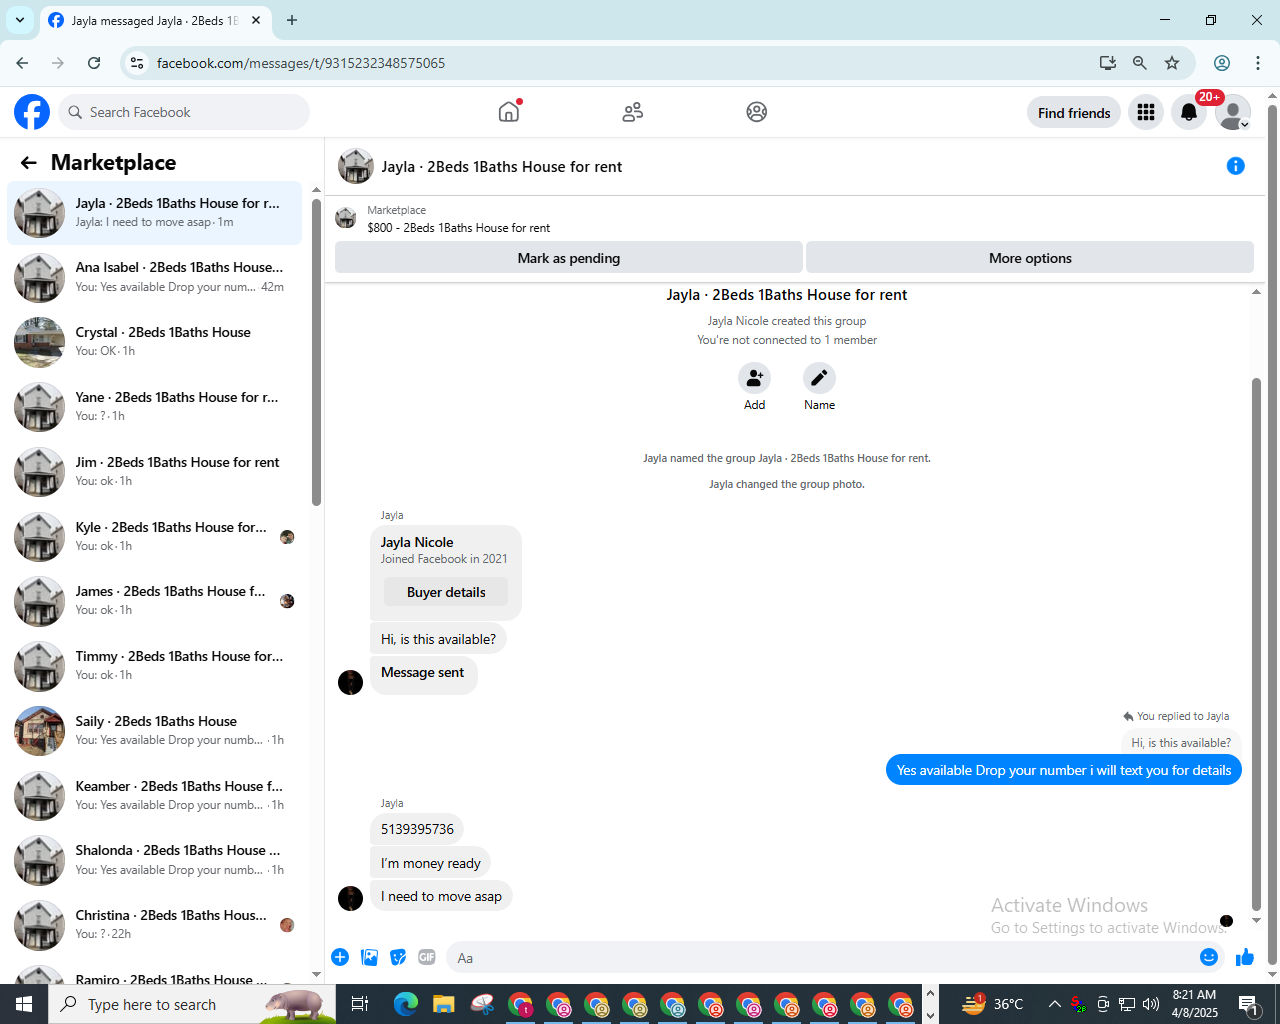Viewport: 1280px width, 1024px height.
Task: Open Jayla conversation header title
Action: pos(502,167)
